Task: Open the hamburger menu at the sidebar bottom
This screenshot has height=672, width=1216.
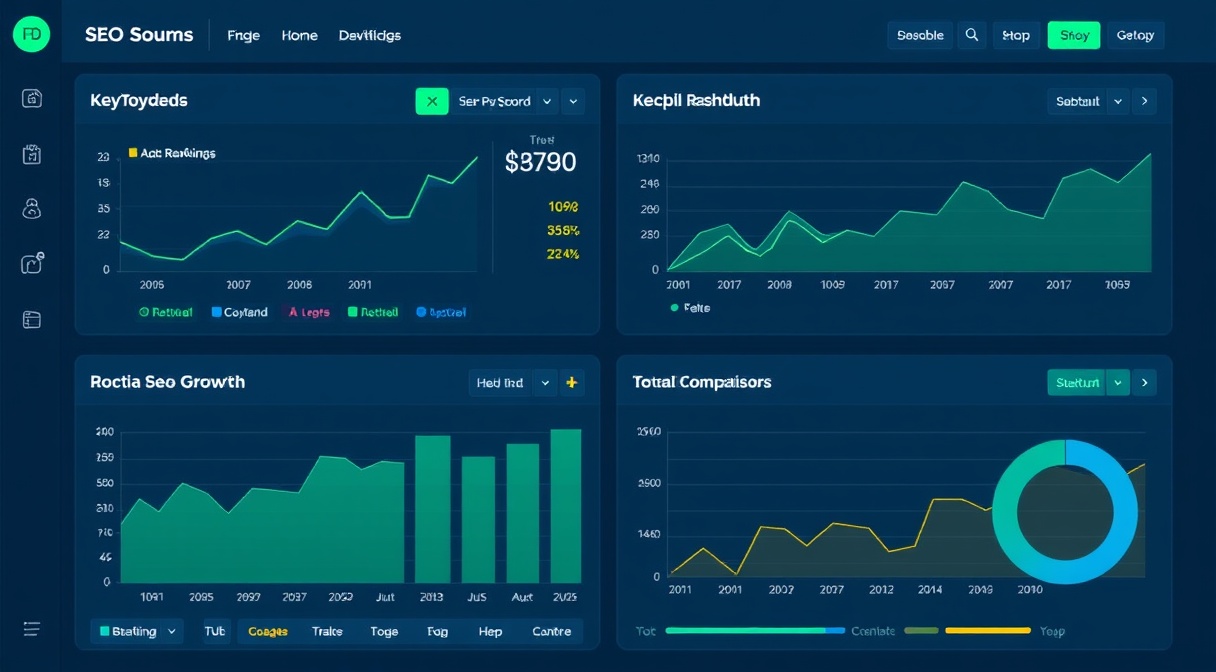Action: point(32,629)
